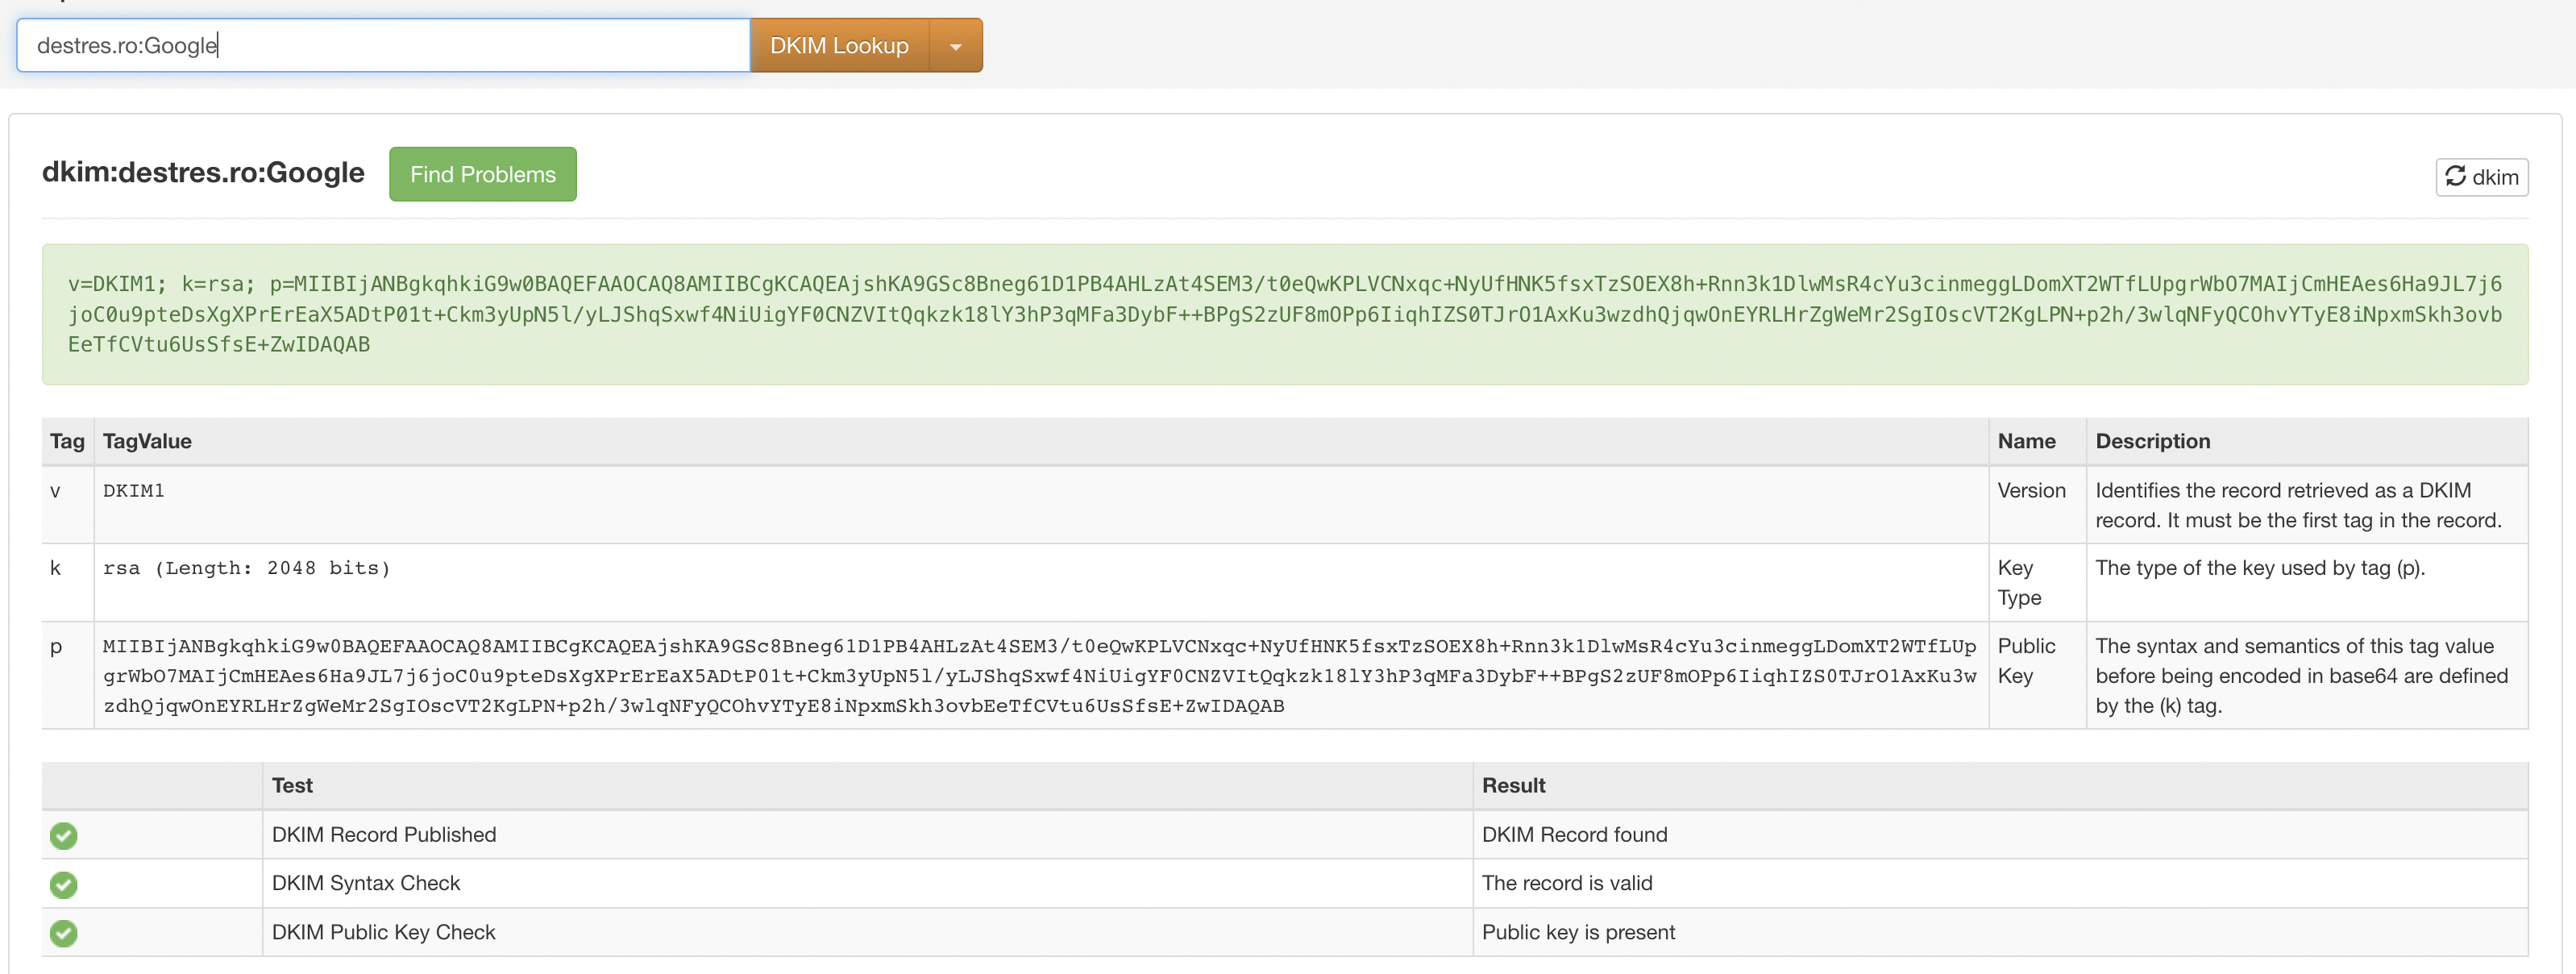2576x974 pixels.
Task: Click the TagValue column header
Action: click(x=147, y=441)
